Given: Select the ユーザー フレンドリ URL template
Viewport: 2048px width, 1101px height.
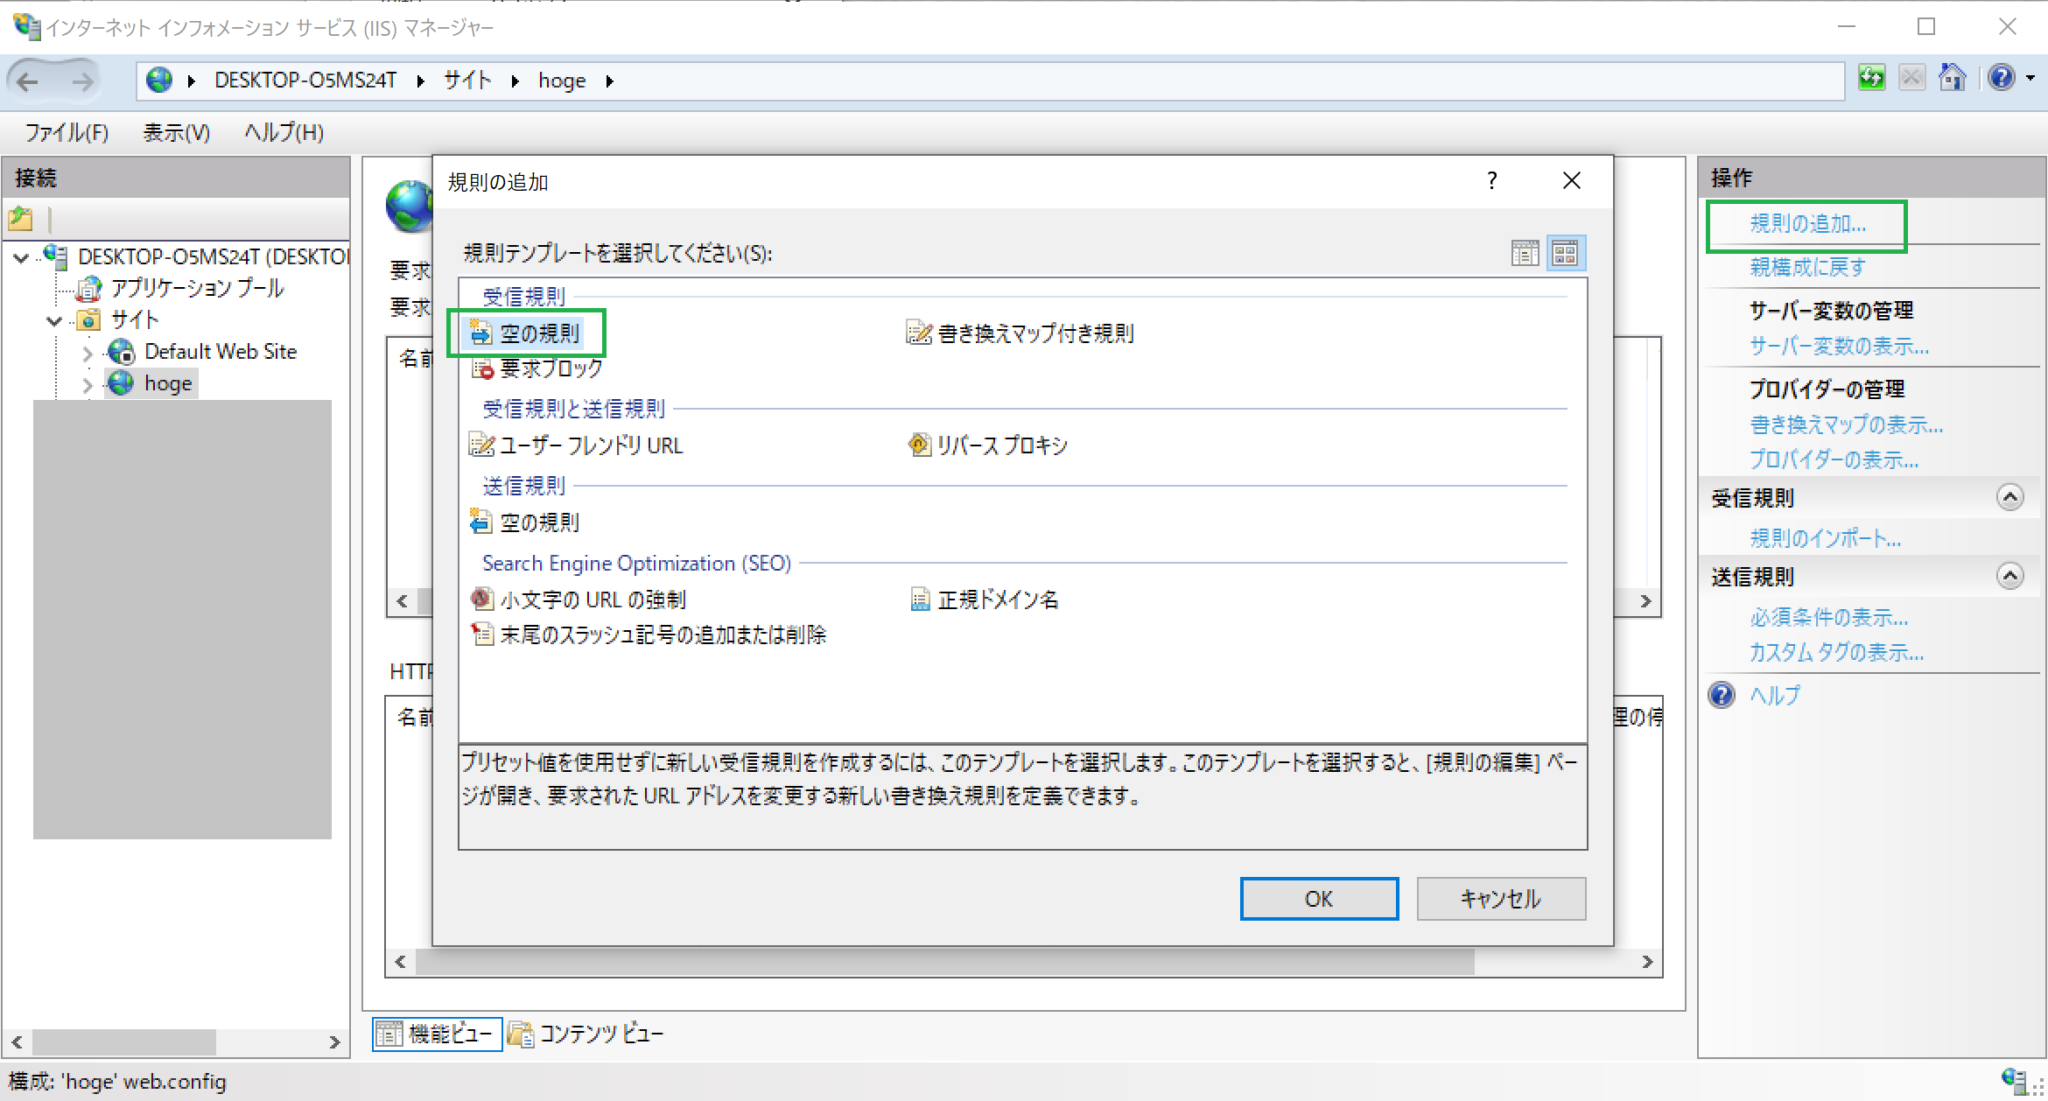Looking at the screenshot, I should [x=590, y=445].
